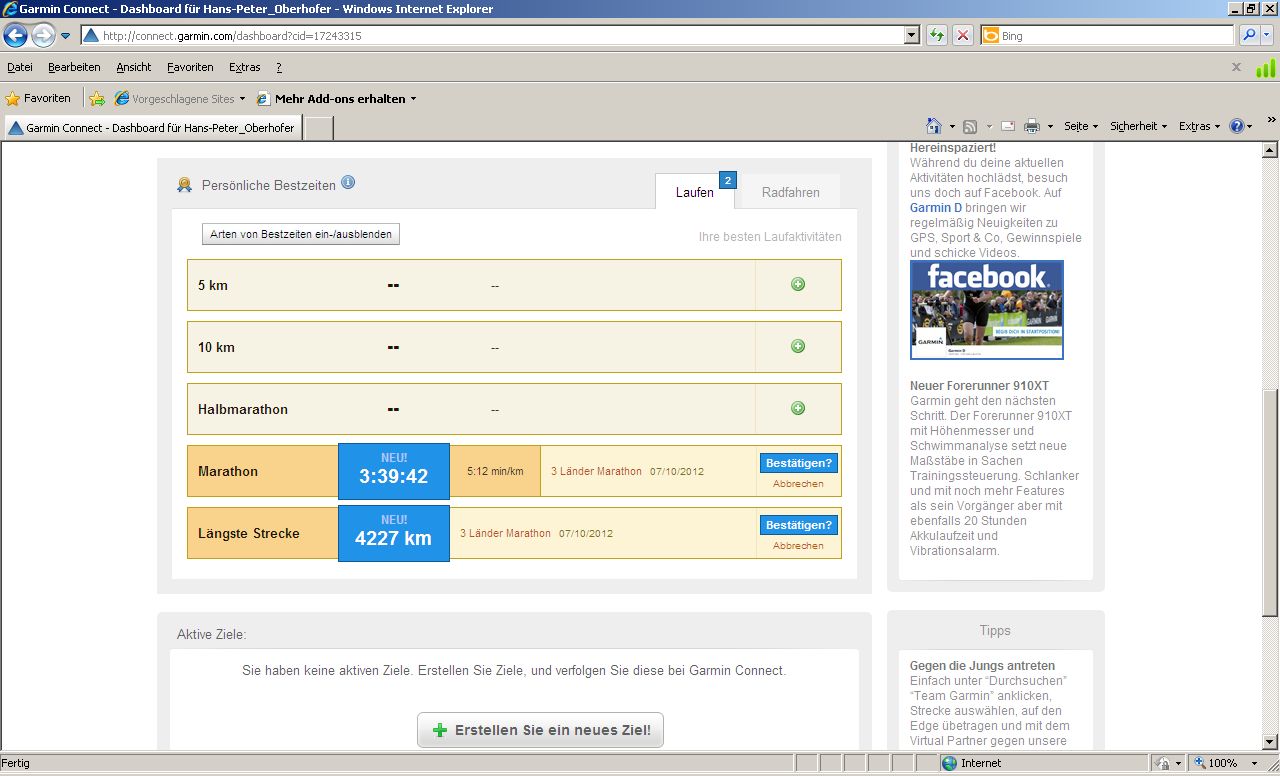Refresh the page with the reload icon
Viewport: 1280px width, 776px height.
[x=936, y=36]
